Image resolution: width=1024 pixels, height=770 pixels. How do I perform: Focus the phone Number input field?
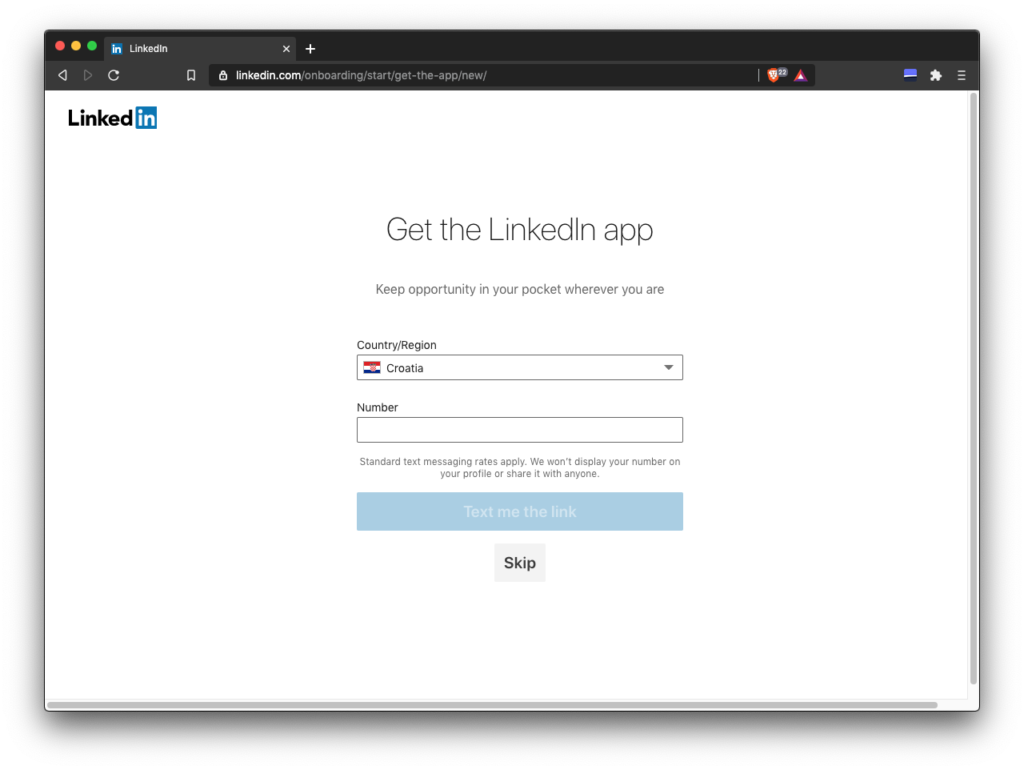519,430
